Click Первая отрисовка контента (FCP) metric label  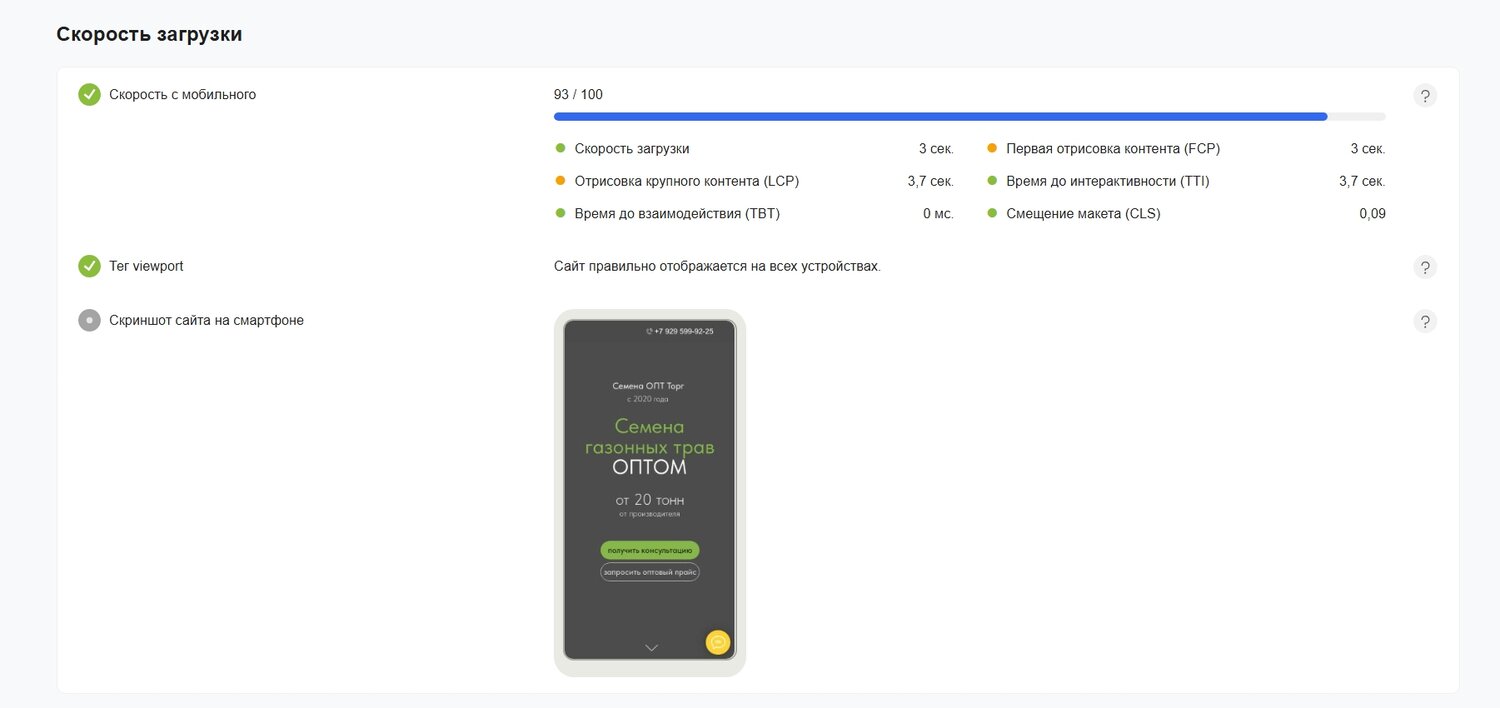pyautogui.click(x=1113, y=148)
